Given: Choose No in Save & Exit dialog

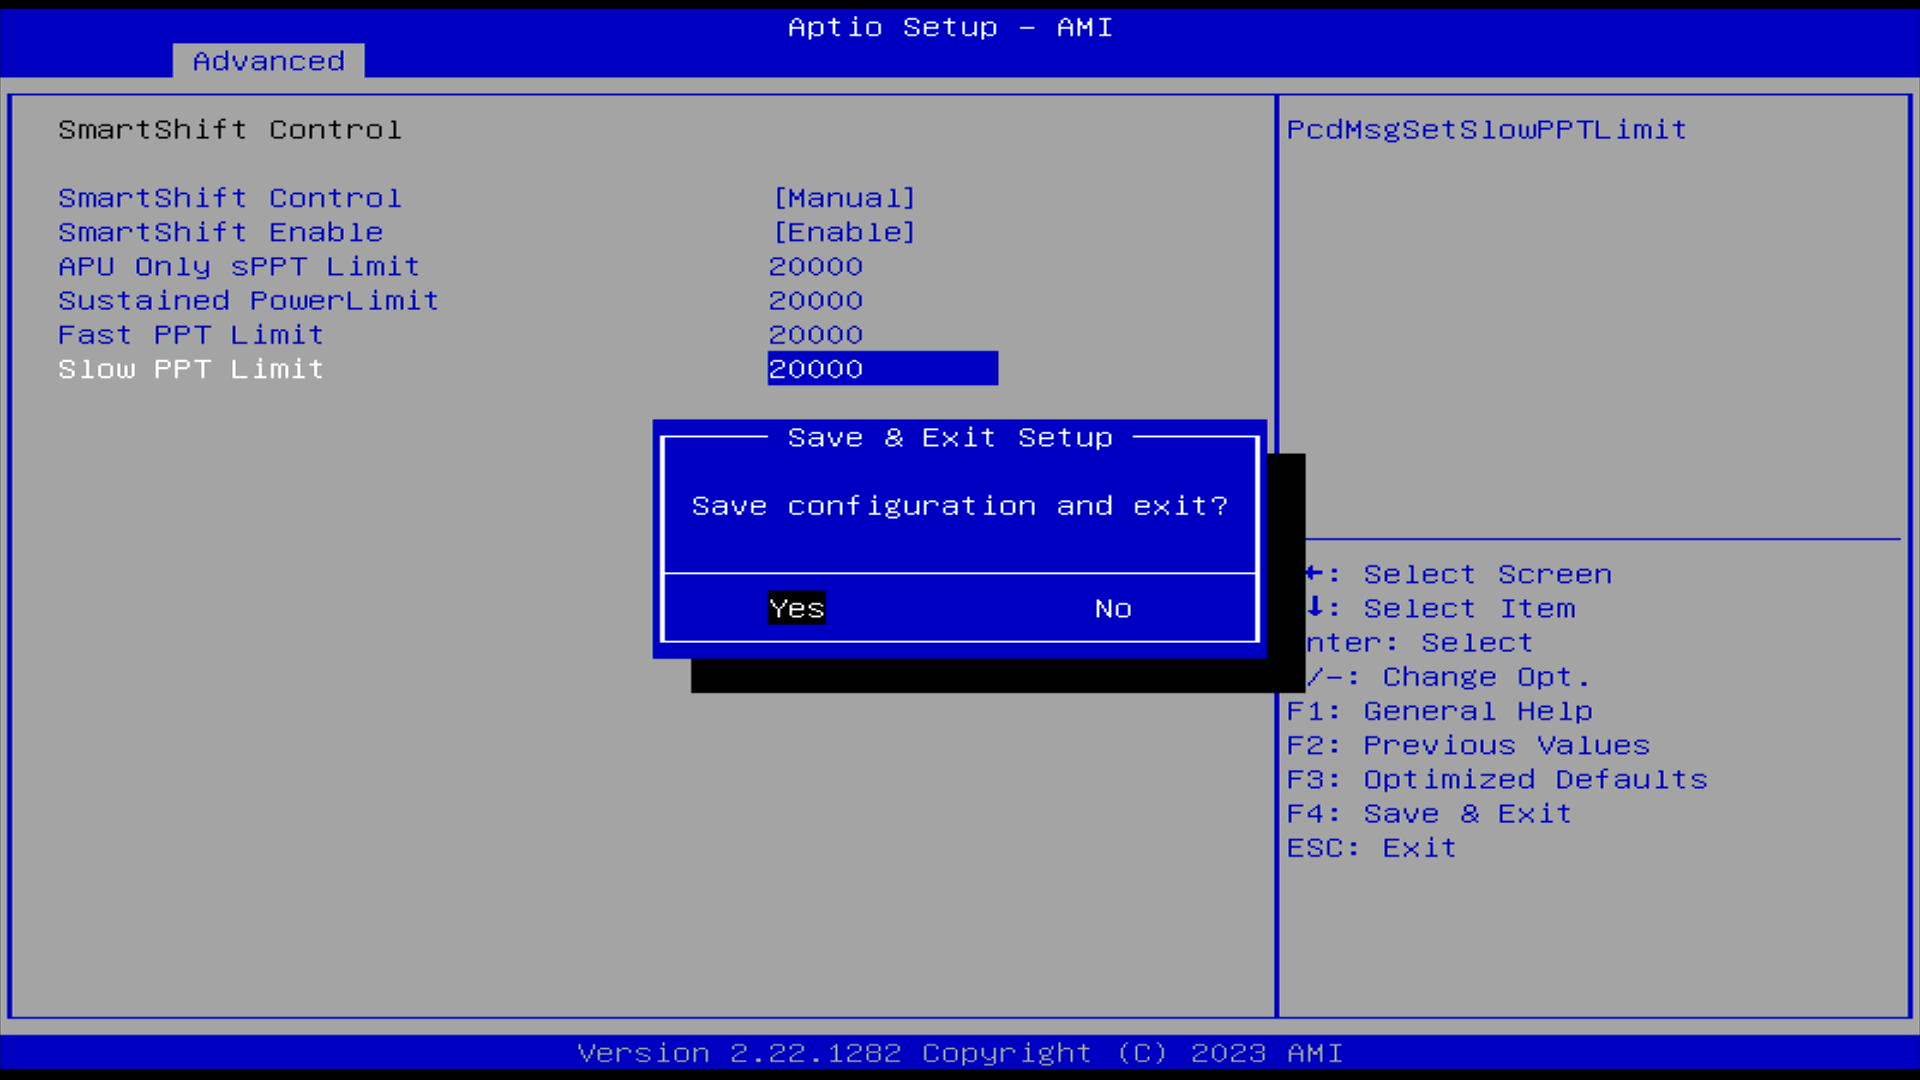Looking at the screenshot, I should click(x=1113, y=608).
